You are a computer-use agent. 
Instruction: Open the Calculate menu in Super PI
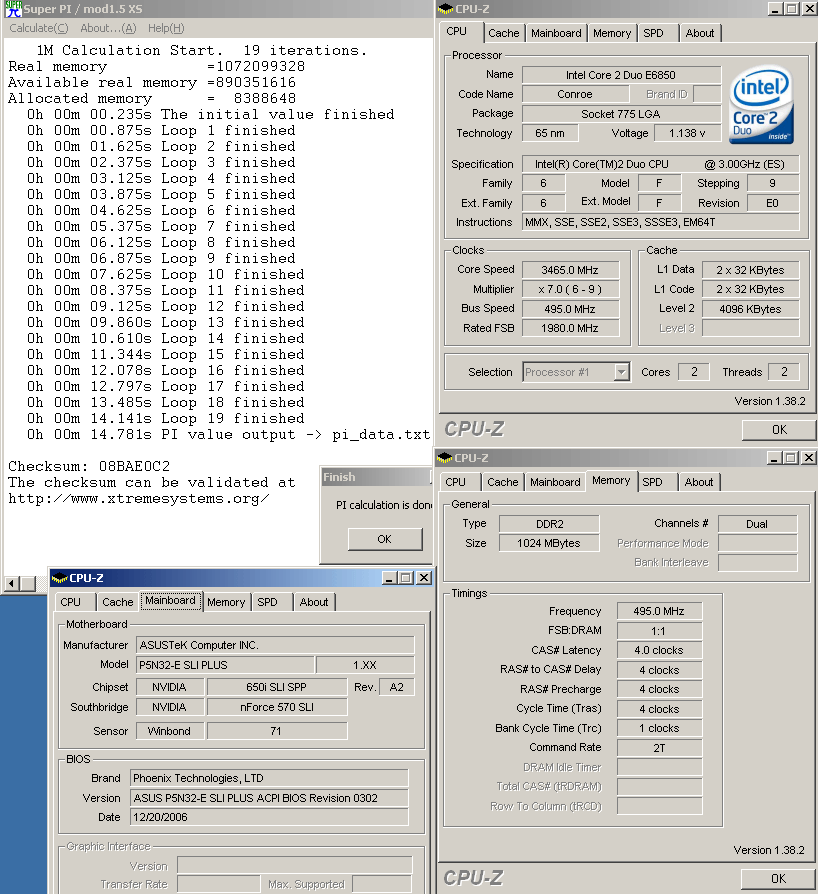point(39,28)
